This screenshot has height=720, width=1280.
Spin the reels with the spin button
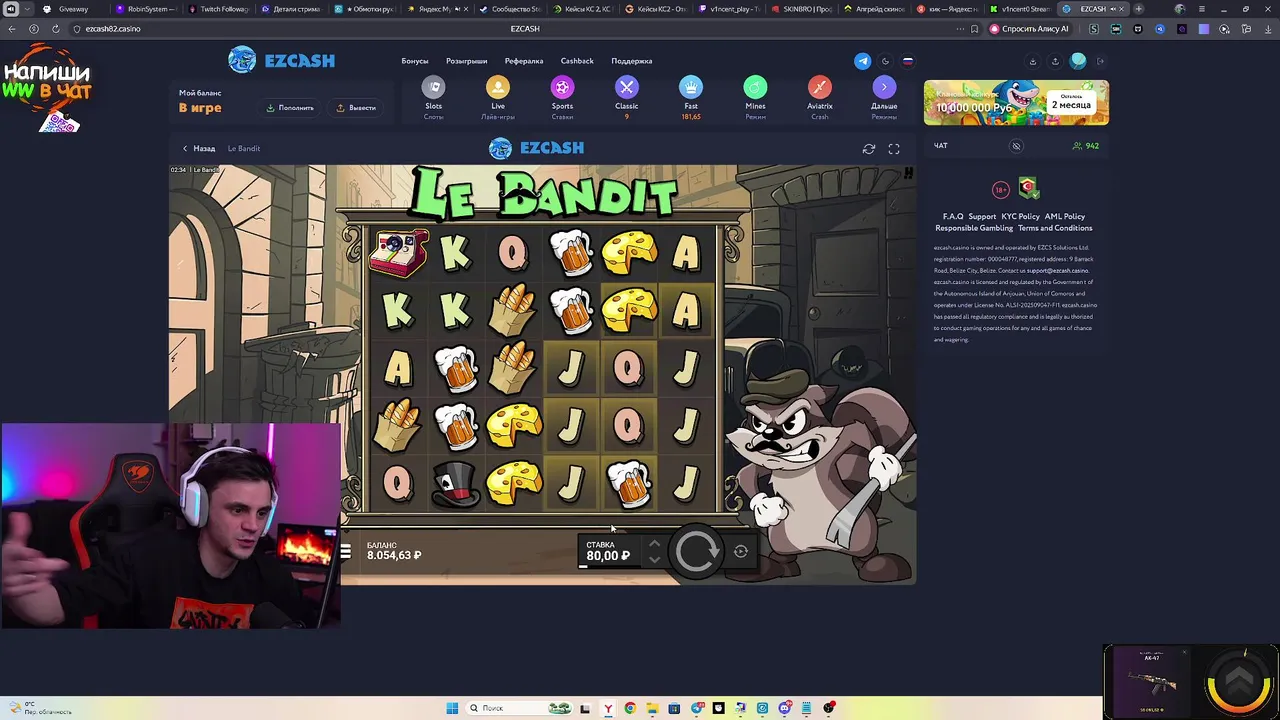pos(697,551)
